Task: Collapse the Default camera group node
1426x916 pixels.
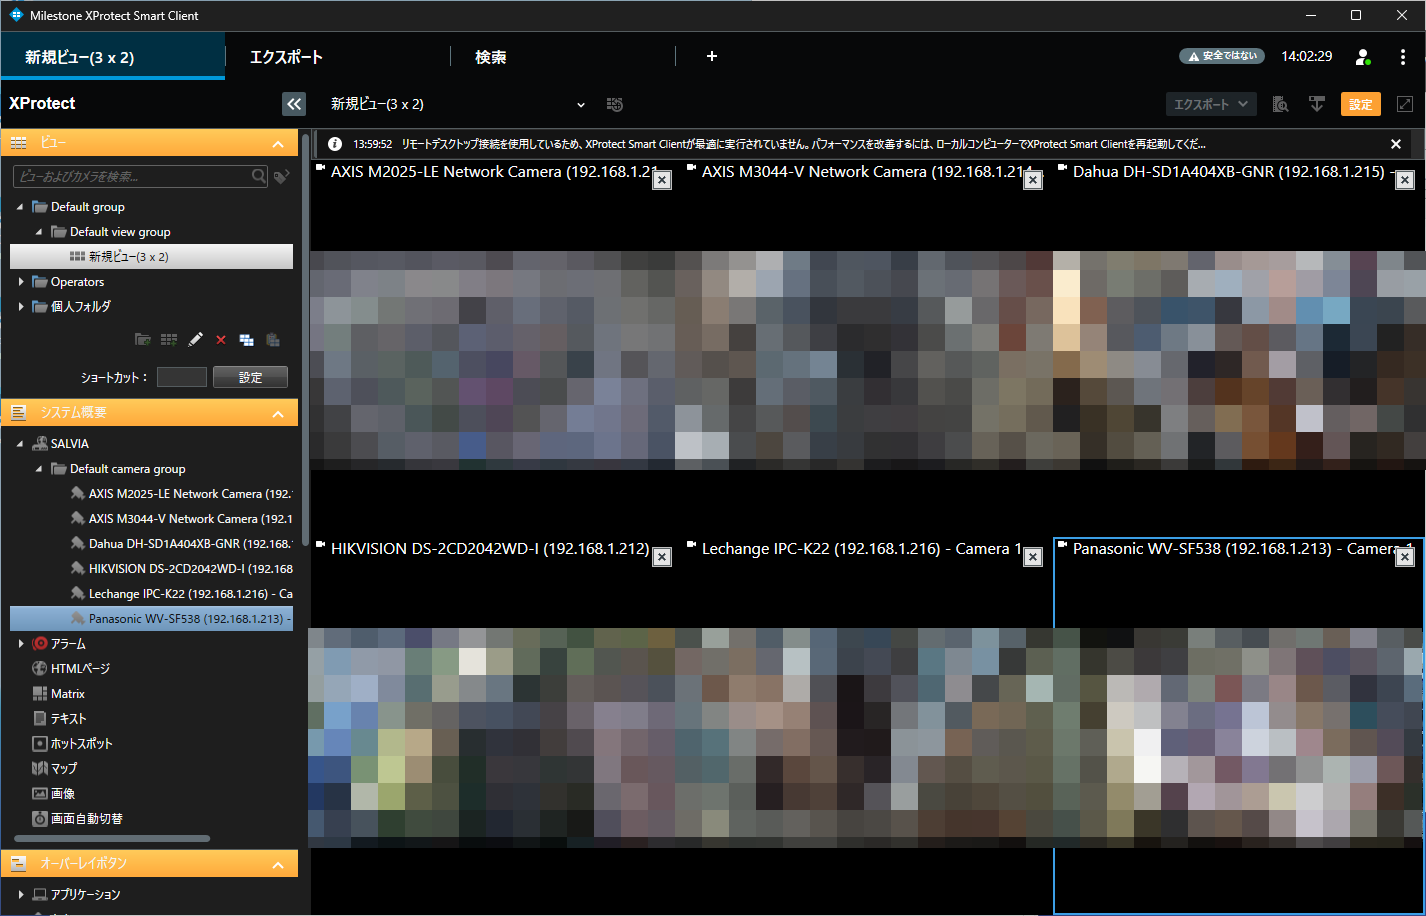Action: tap(39, 469)
